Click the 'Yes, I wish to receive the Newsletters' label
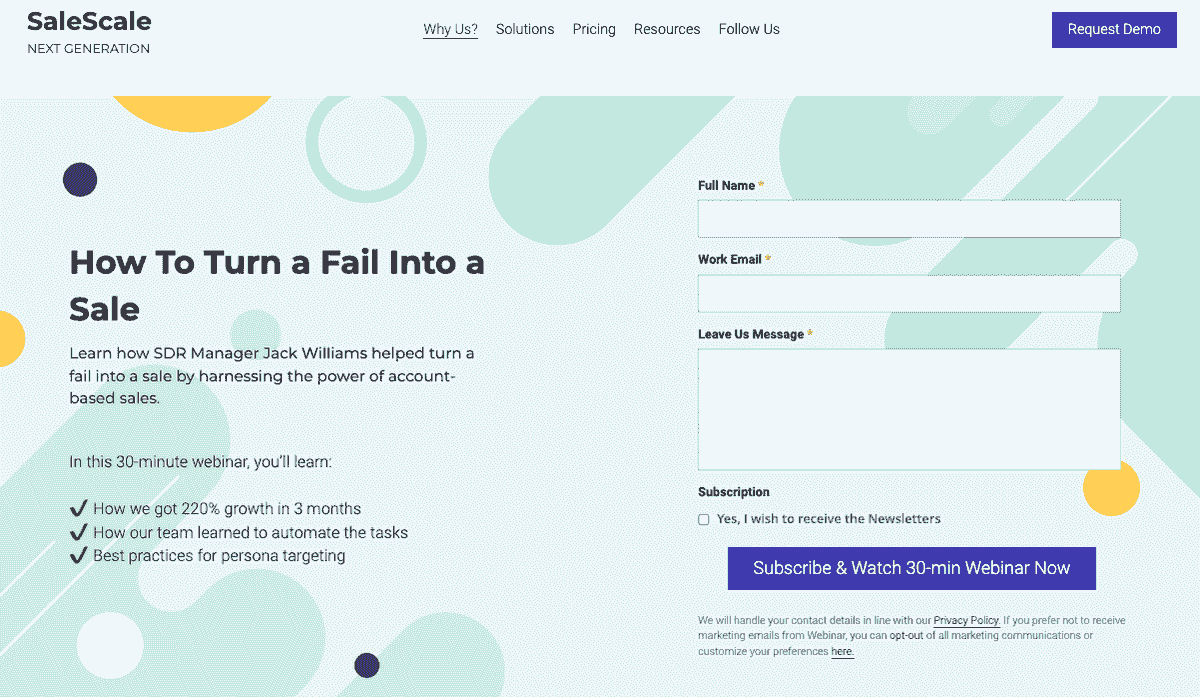 coord(829,519)
